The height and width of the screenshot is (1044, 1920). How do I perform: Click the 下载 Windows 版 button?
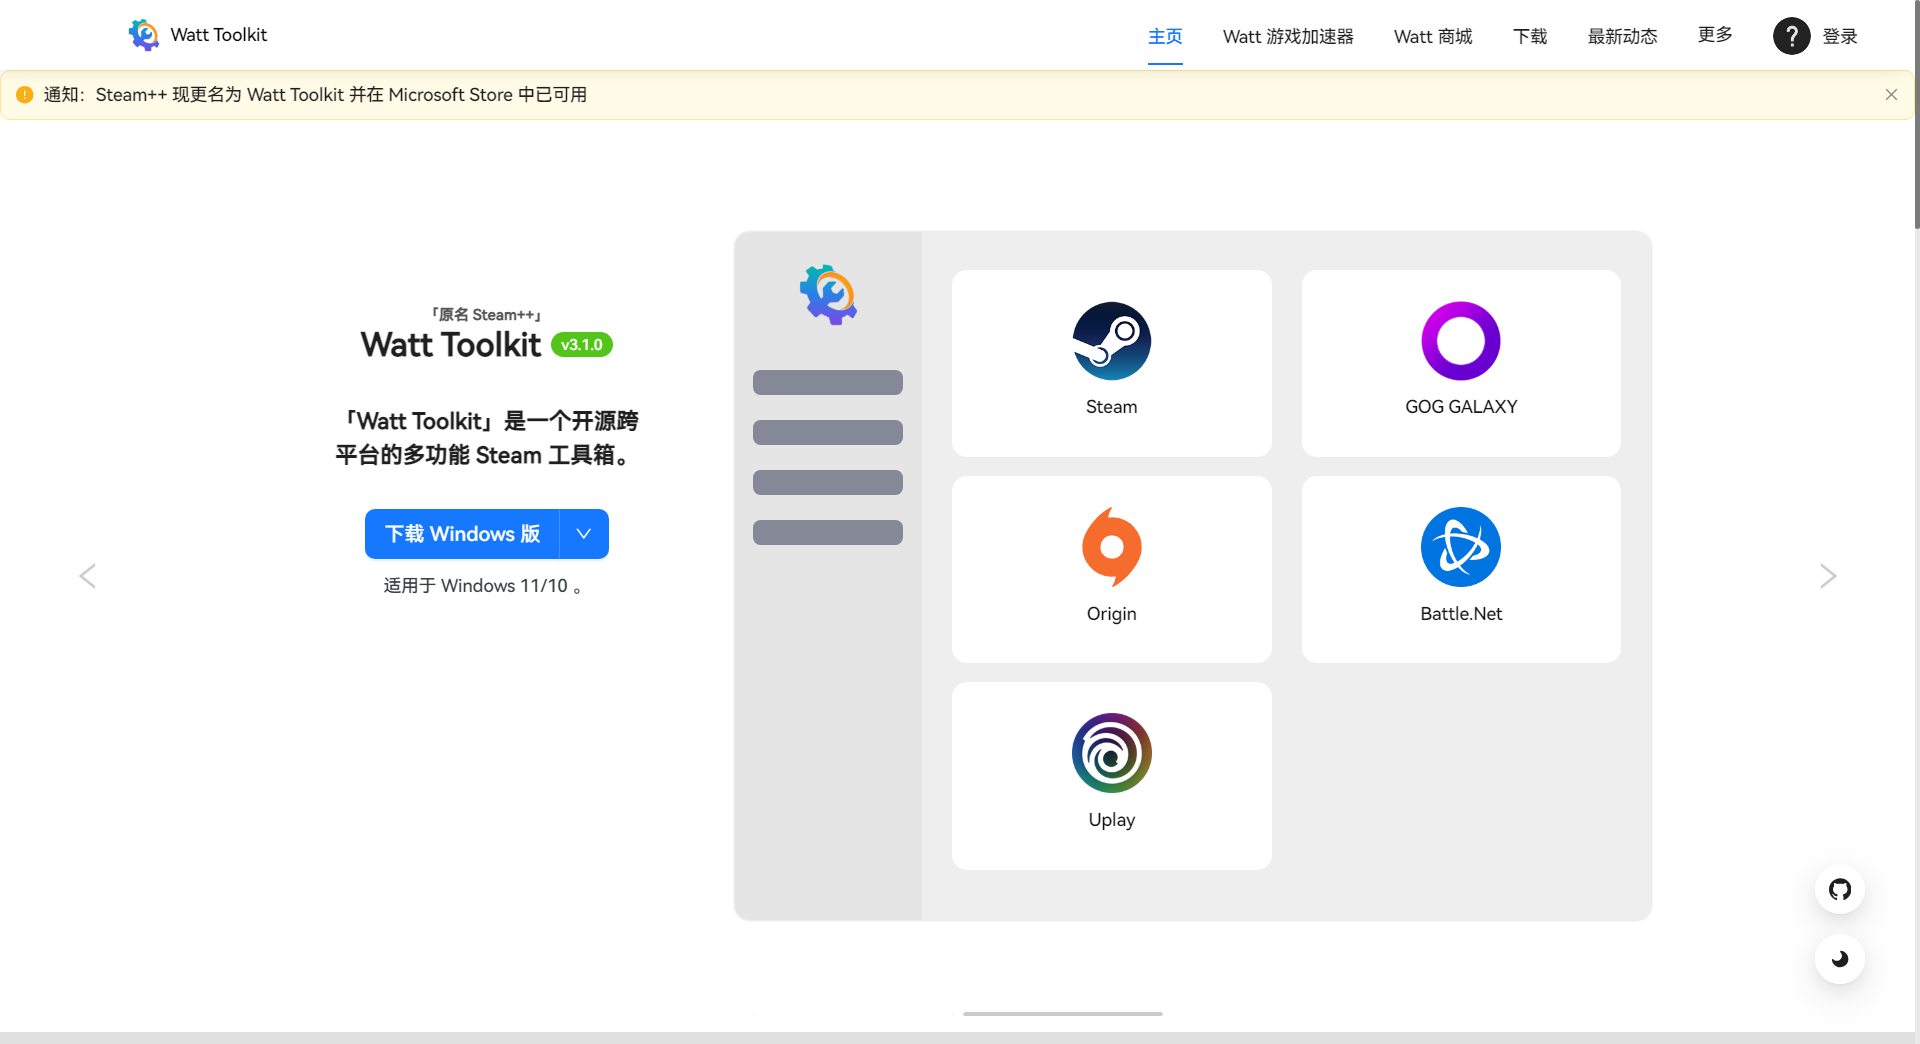click(x=461, y=534)
